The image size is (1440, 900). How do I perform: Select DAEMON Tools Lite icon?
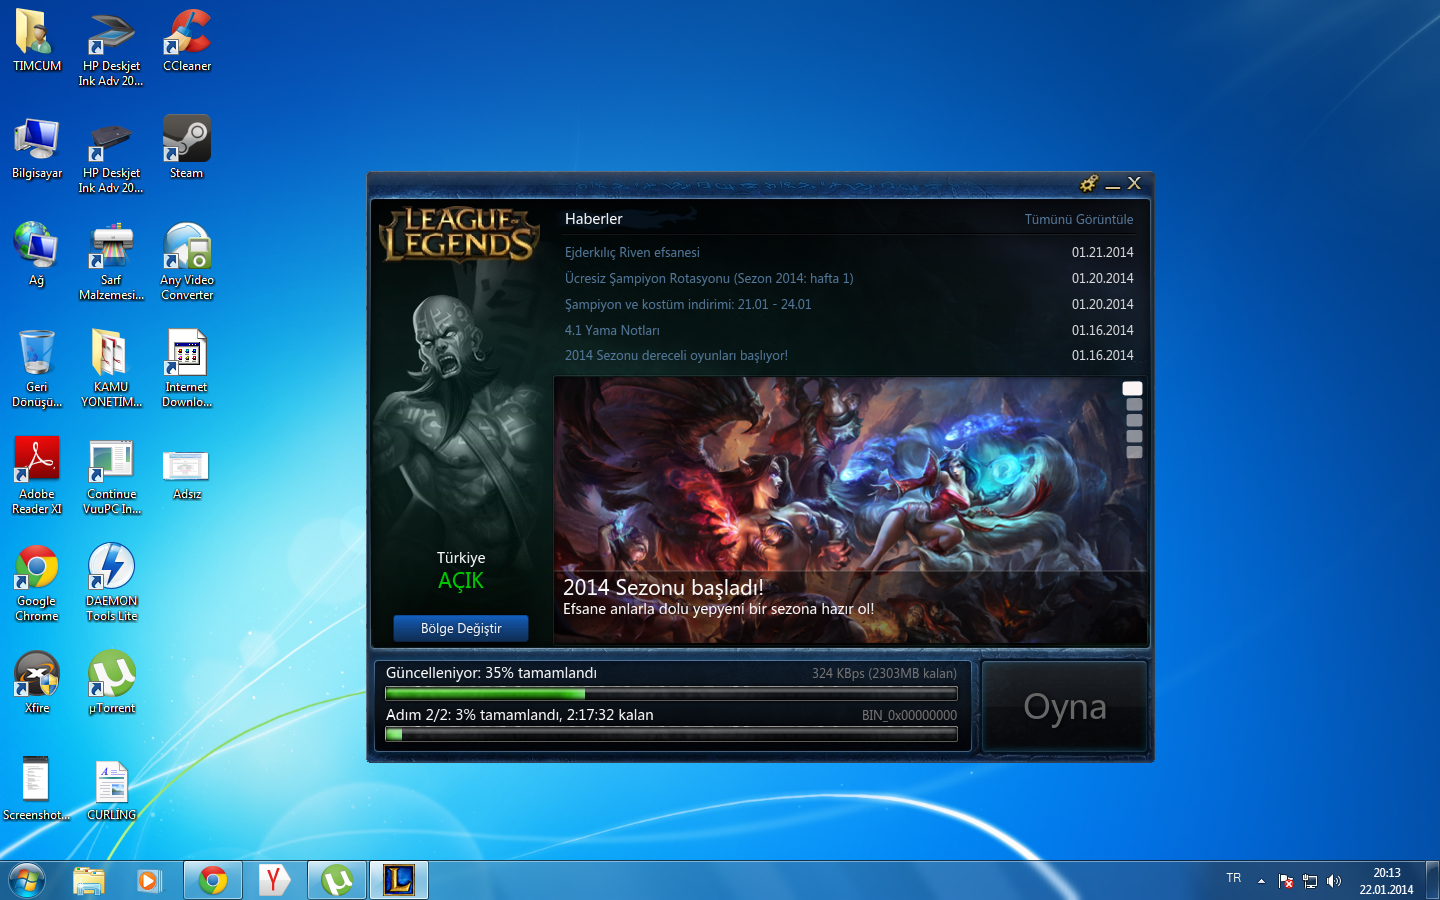111,582
